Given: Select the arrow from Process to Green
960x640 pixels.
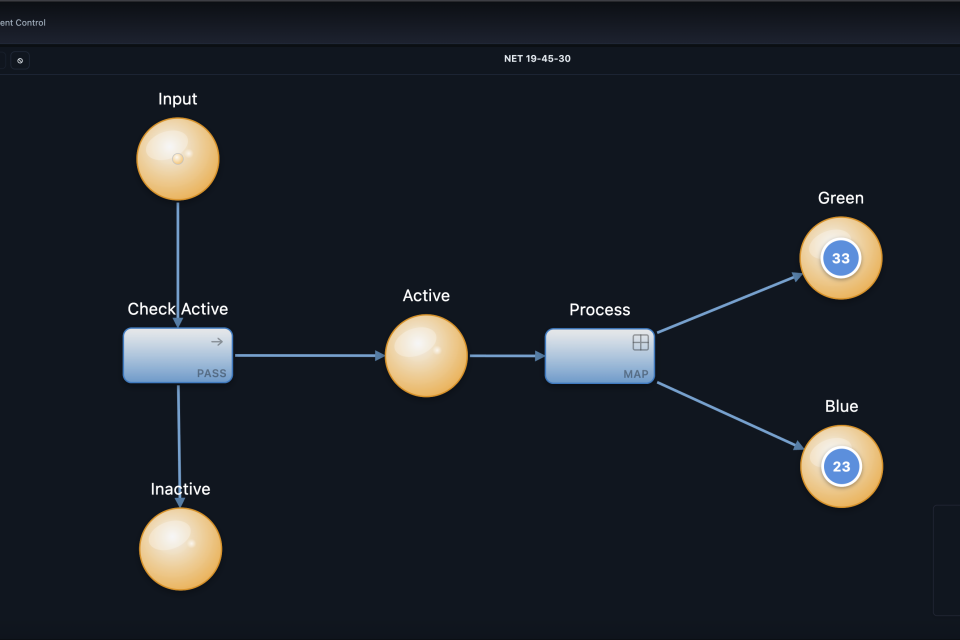Looking at the screenshot, I should (x=728, y=303).
